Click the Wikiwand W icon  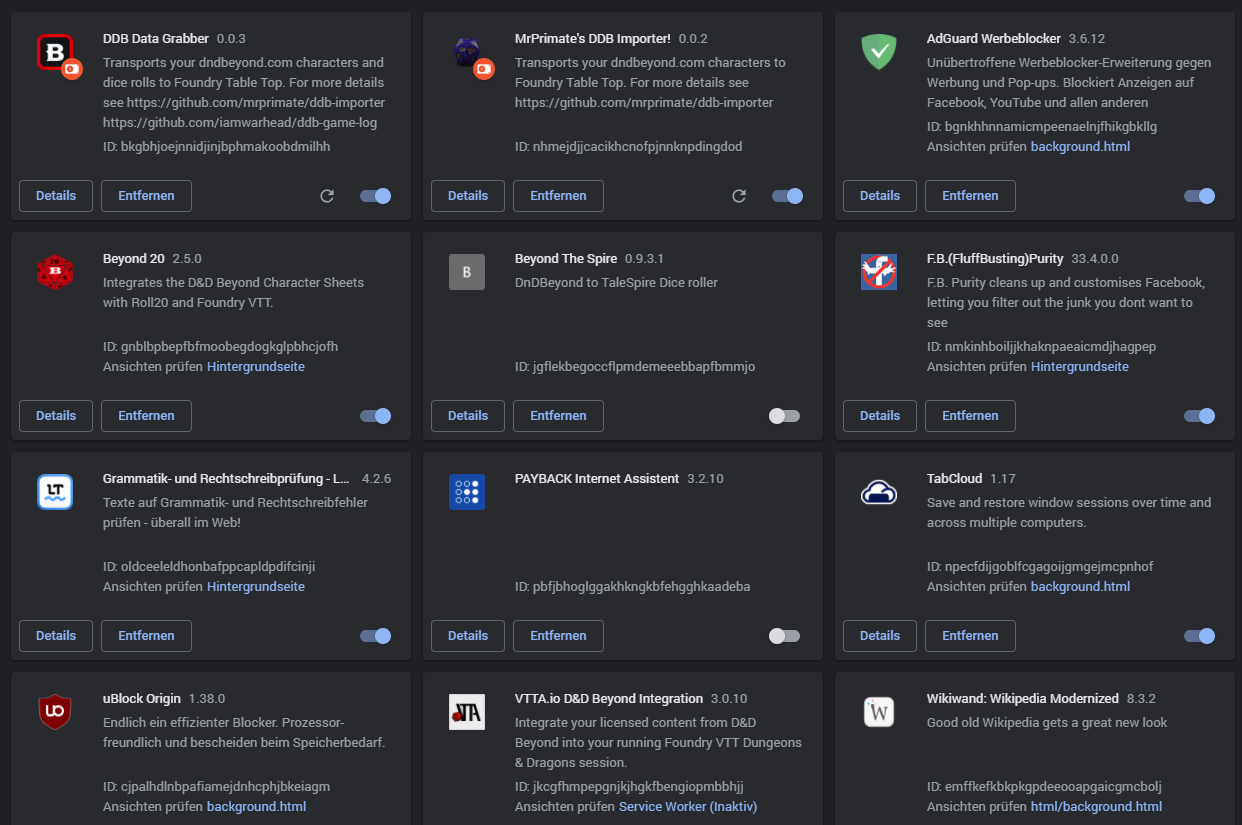(879, 712)
